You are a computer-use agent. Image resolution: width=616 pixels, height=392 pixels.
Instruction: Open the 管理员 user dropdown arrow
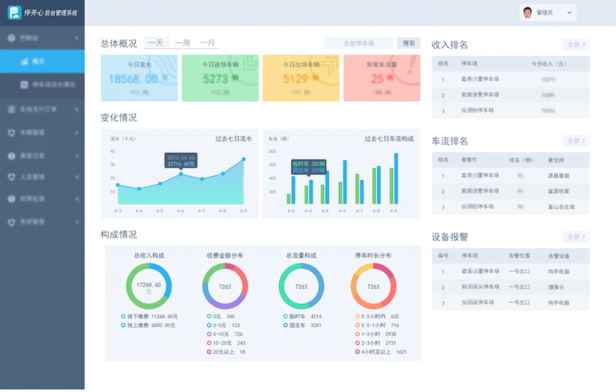(569, 13)
